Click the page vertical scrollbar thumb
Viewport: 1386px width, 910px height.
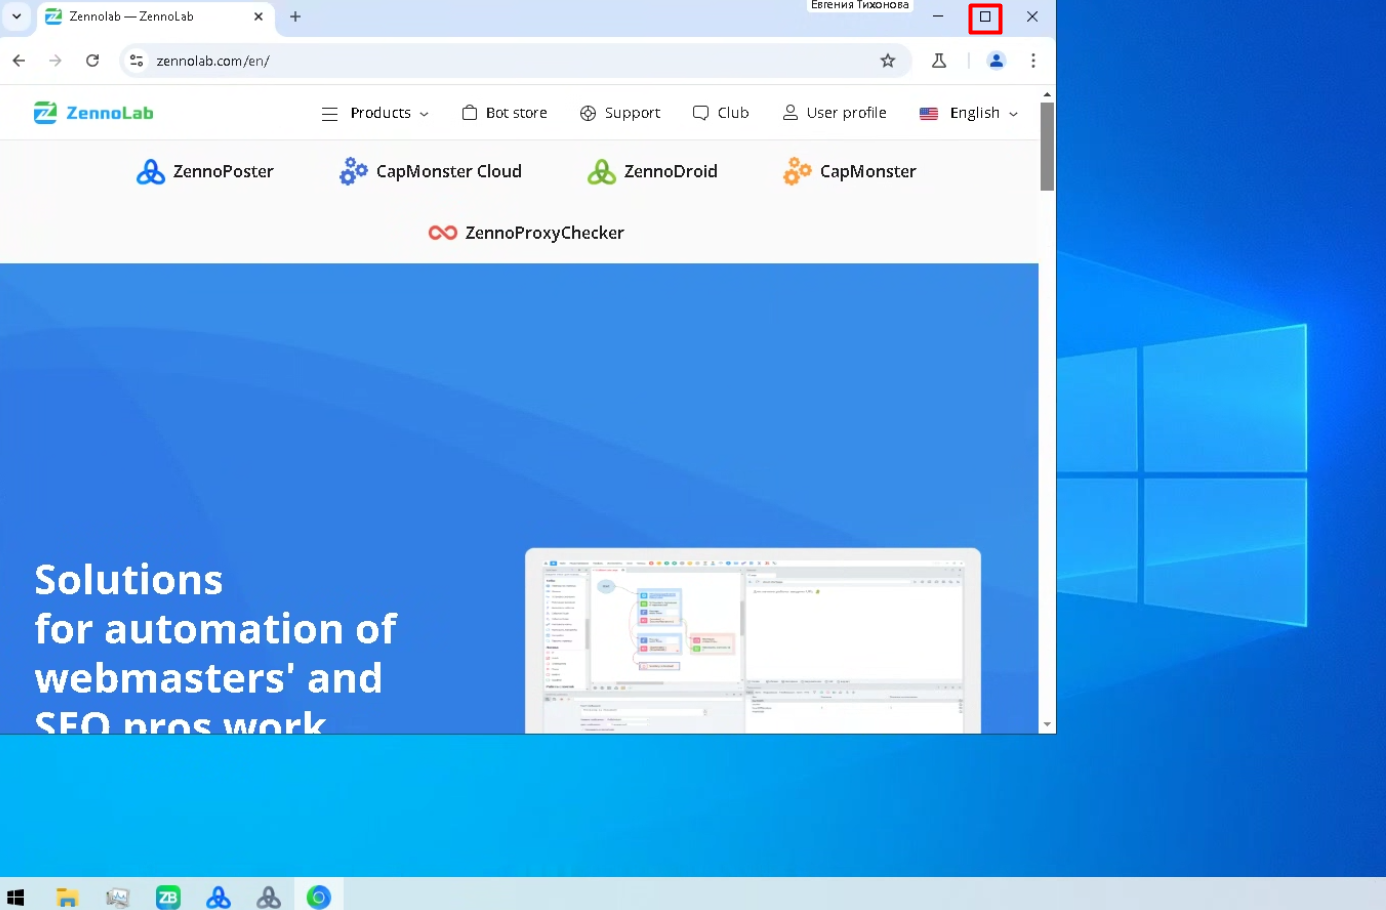1047,146
